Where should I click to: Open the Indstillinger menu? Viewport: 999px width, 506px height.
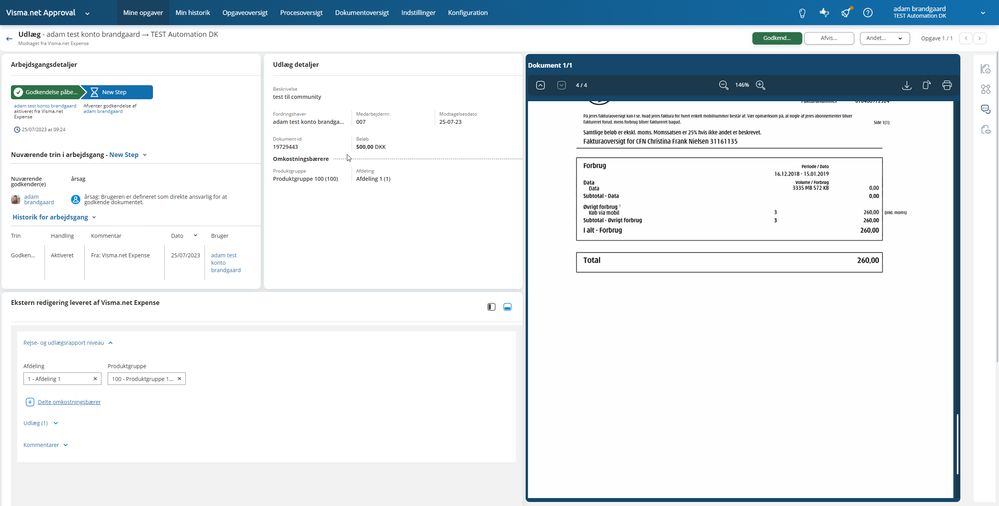[x=418, y=13]
